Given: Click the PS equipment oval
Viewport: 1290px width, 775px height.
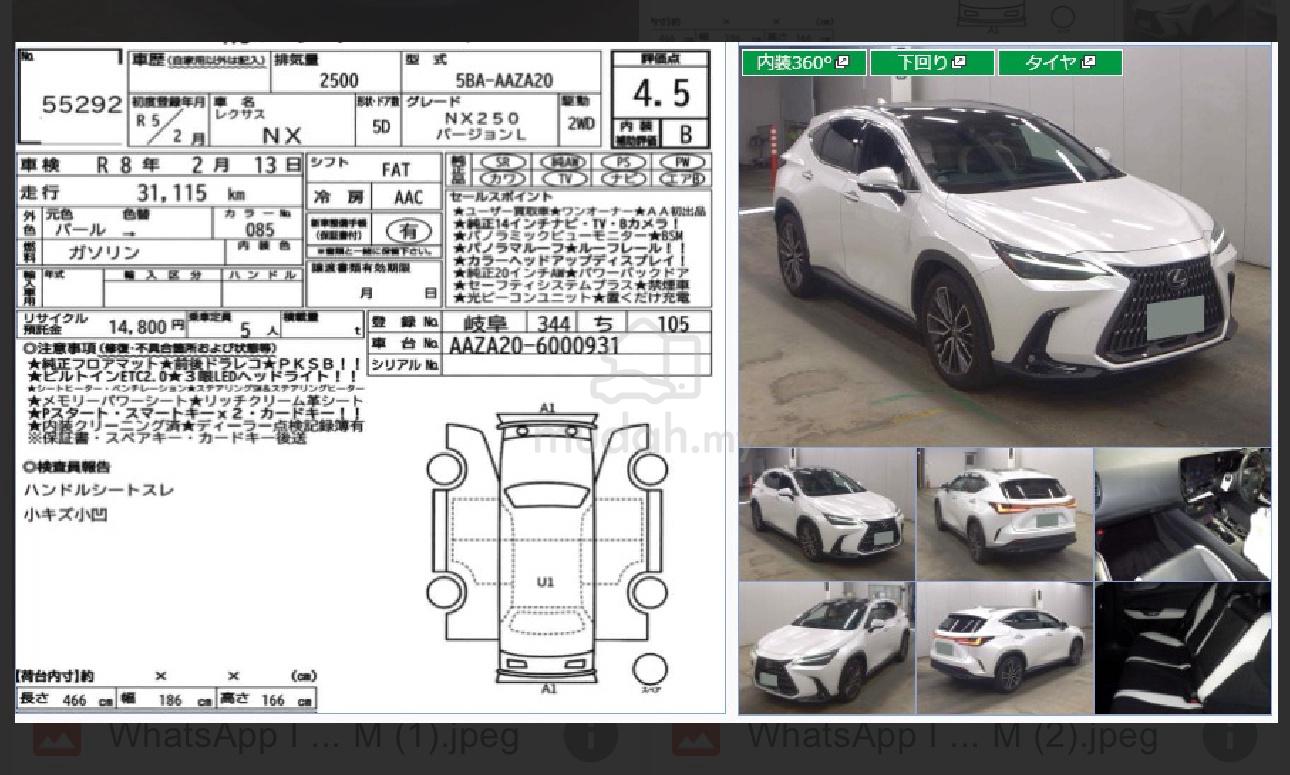Looking at the screenshot, I should (x=623, y=162).
